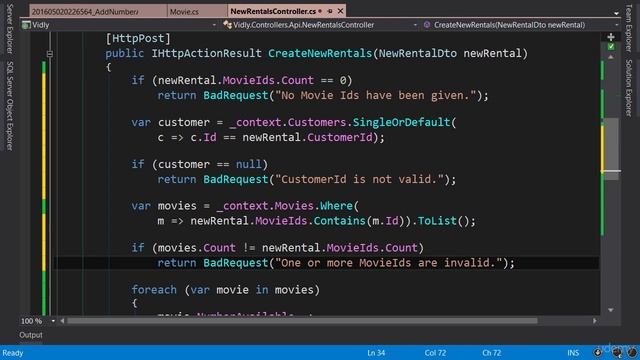Click the "if (customer == null)" line
The image size is (640, 360).
[200, 164]
